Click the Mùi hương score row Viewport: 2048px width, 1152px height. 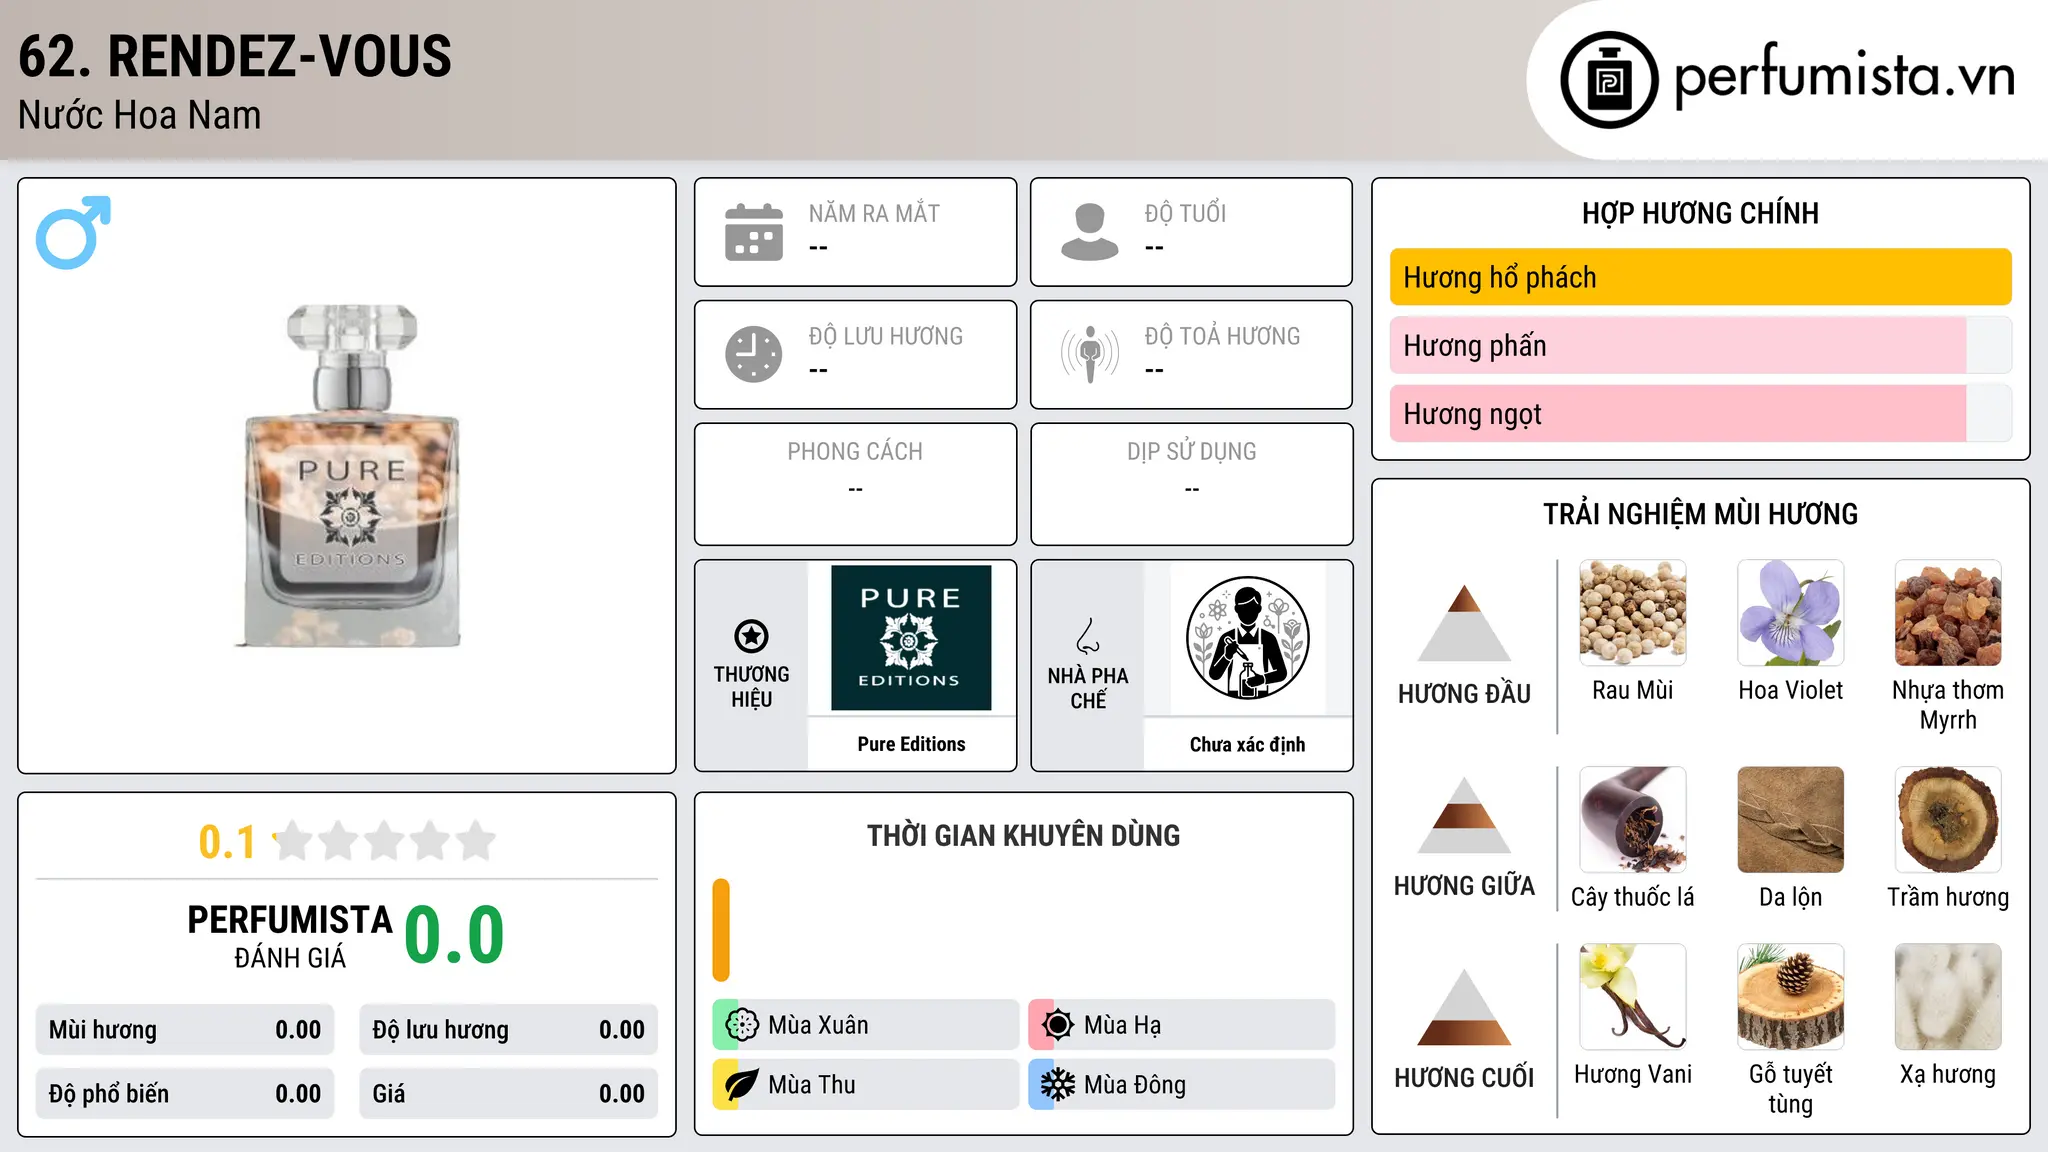(x=185, y=1029)
